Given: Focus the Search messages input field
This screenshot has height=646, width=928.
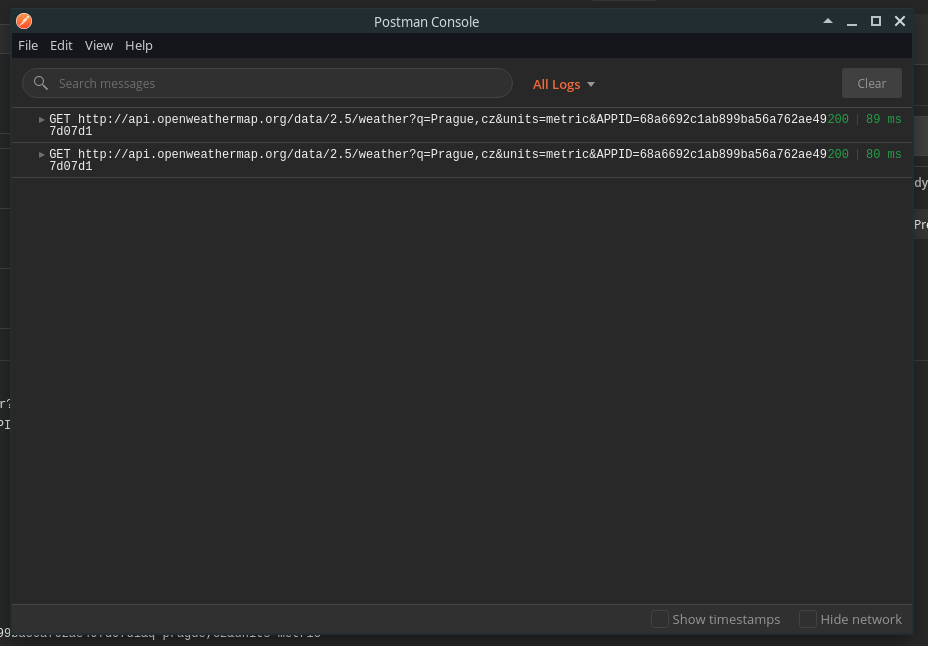Looking at the screenshot, I should coord(268,83).
